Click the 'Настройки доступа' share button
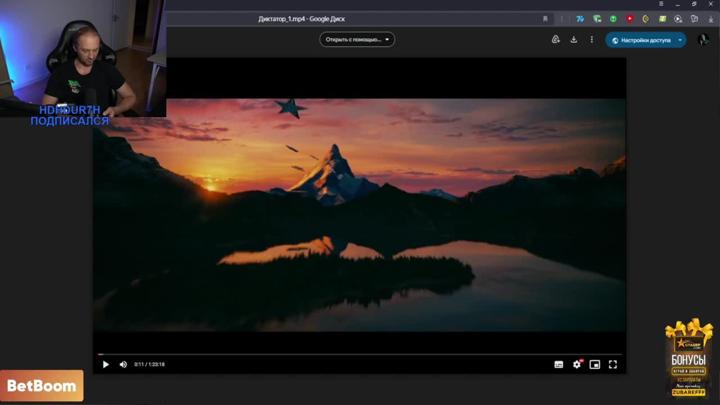The width and height of the screenshot is (720, 405). (641, 40)
